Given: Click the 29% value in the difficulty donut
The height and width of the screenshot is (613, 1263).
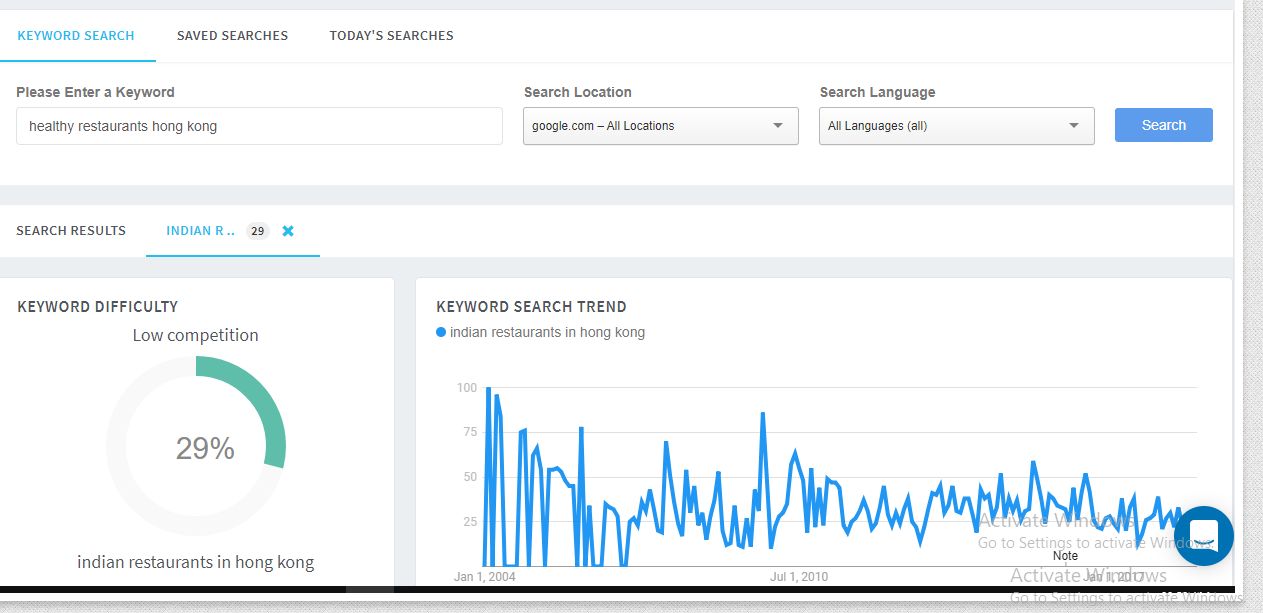Looking at the screenshot, I should (205, 449).
